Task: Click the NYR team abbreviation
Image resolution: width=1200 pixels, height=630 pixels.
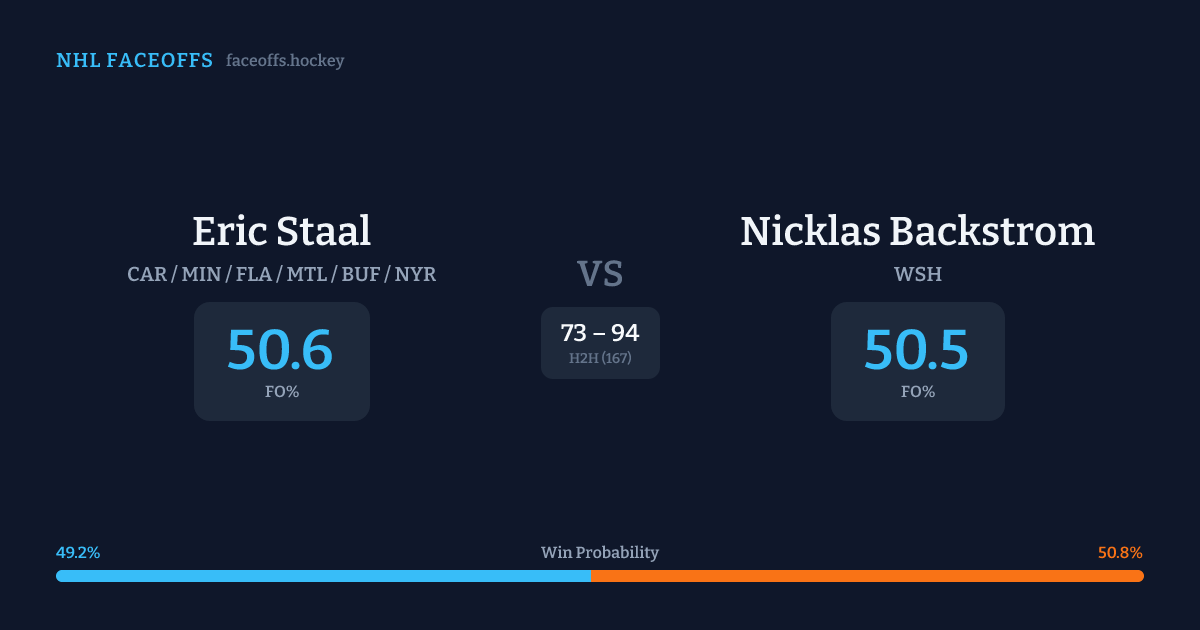Action: 415,274
